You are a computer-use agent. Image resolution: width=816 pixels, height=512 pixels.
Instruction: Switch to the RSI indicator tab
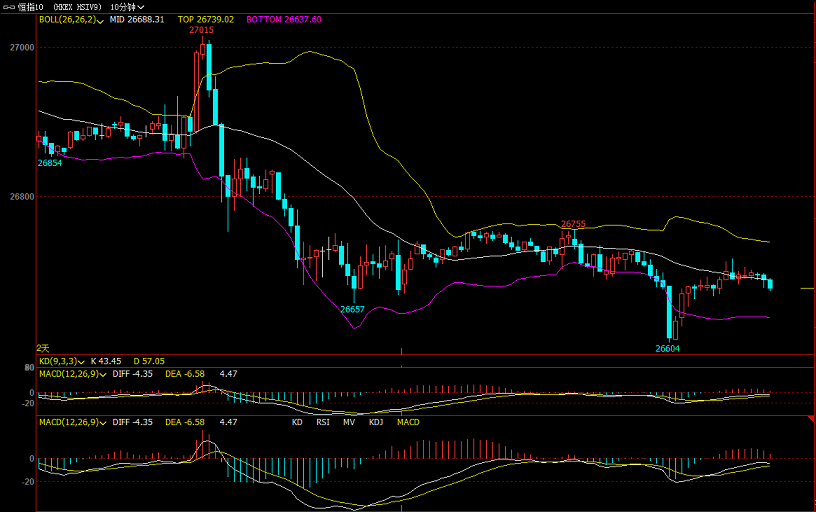tap(323, 423)
